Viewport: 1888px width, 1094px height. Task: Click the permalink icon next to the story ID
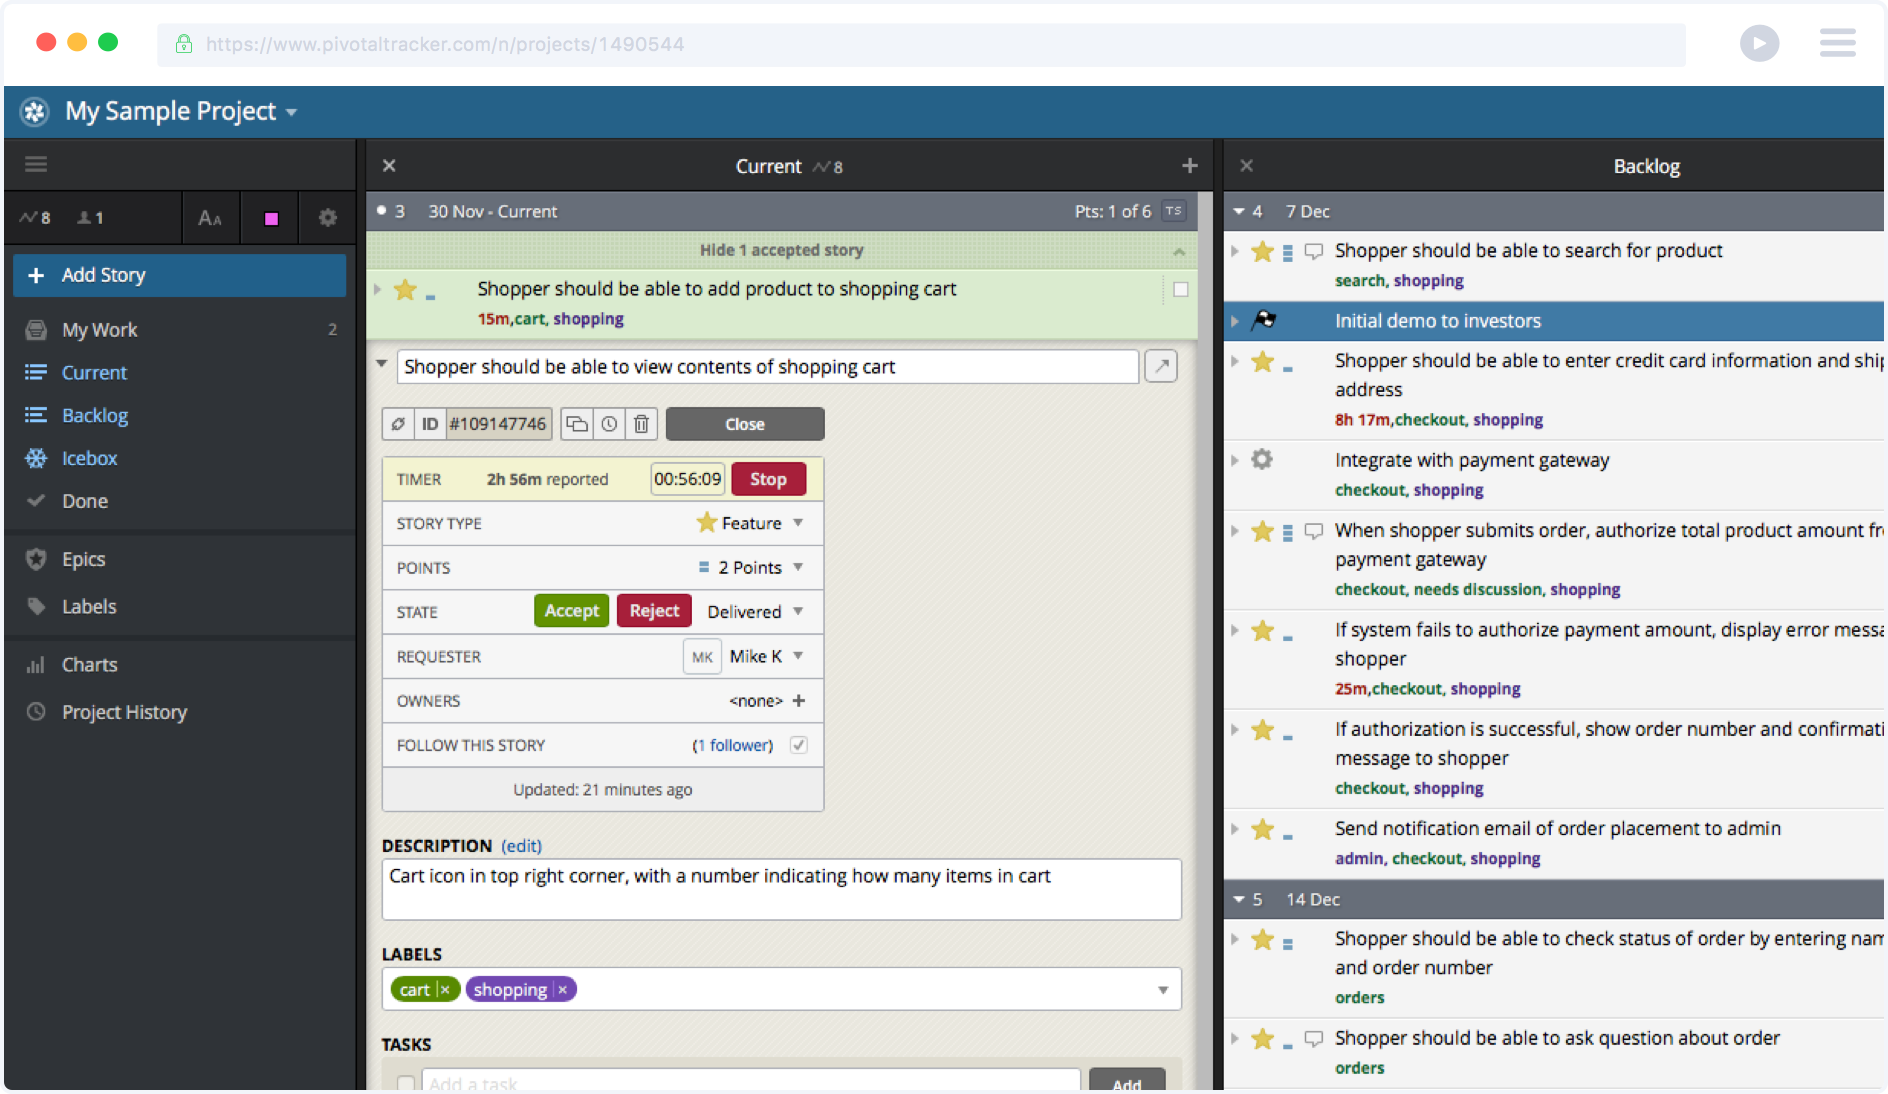(x=398, y=423)
